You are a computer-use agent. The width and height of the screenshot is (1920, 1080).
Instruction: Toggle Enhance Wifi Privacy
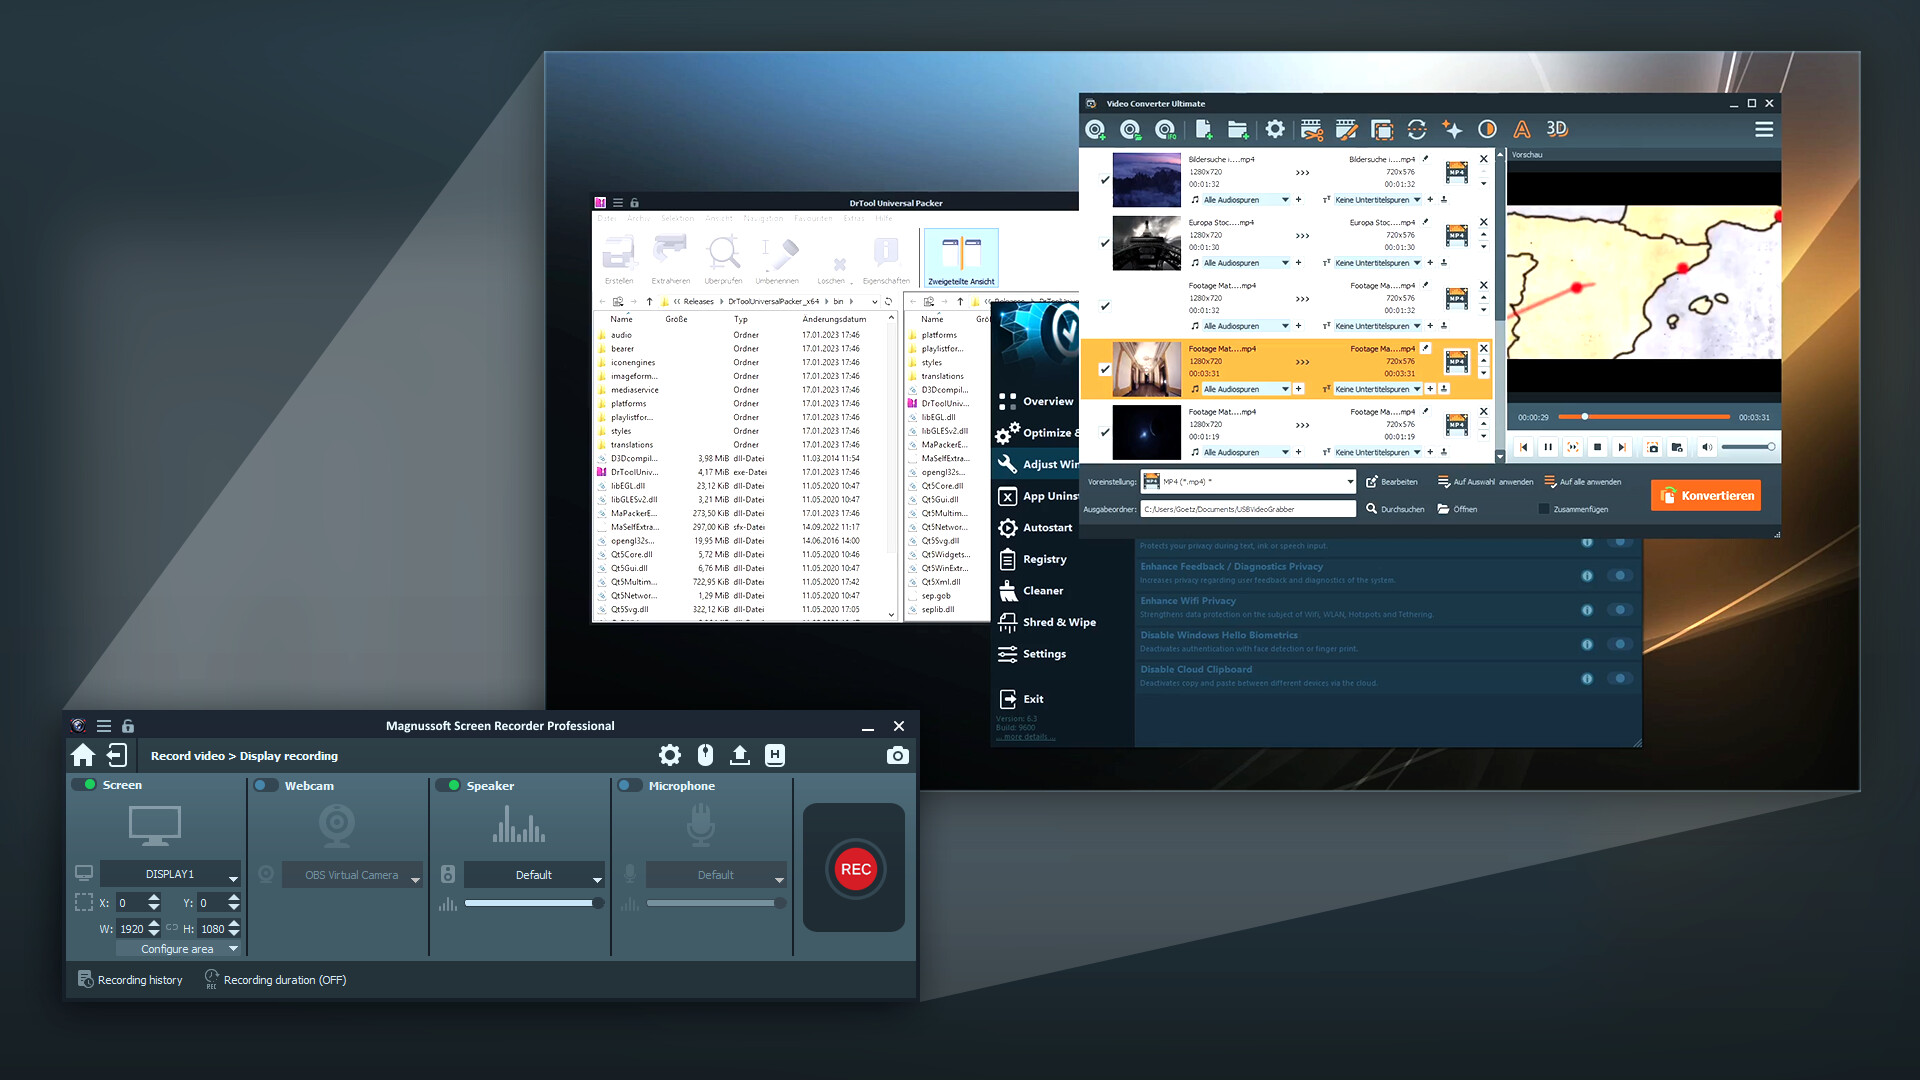click(x=1621, y=609)
